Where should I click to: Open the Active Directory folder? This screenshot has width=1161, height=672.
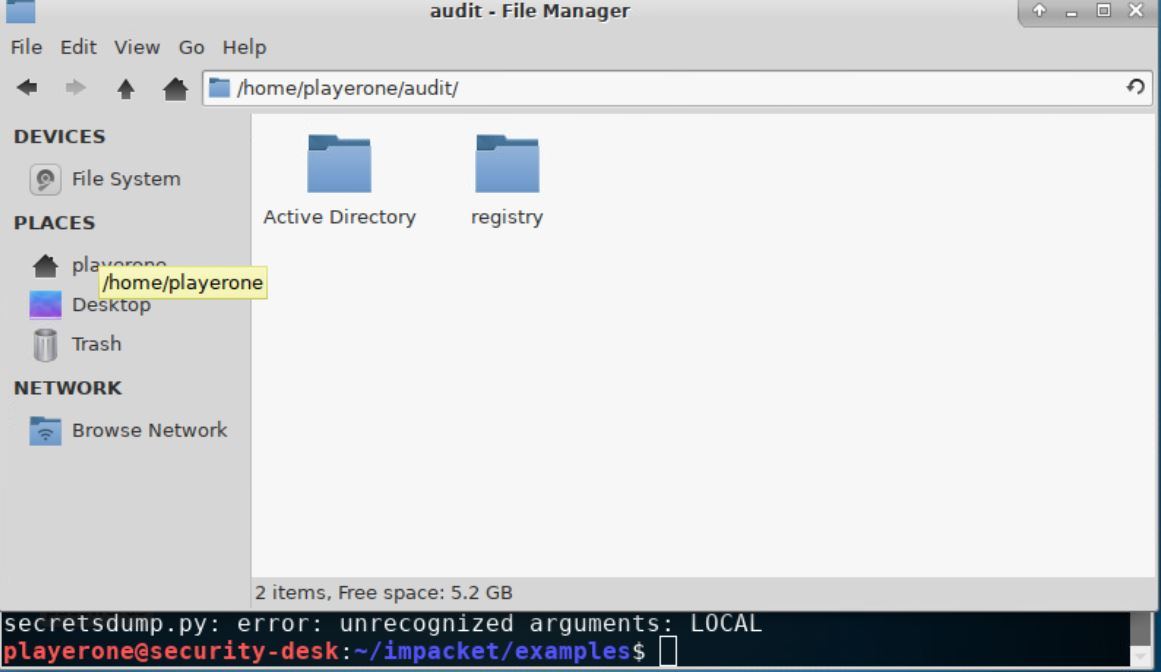[339, 163]
